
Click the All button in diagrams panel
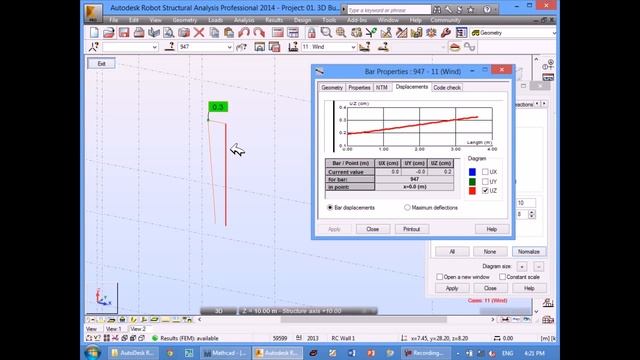click(452, 251)
